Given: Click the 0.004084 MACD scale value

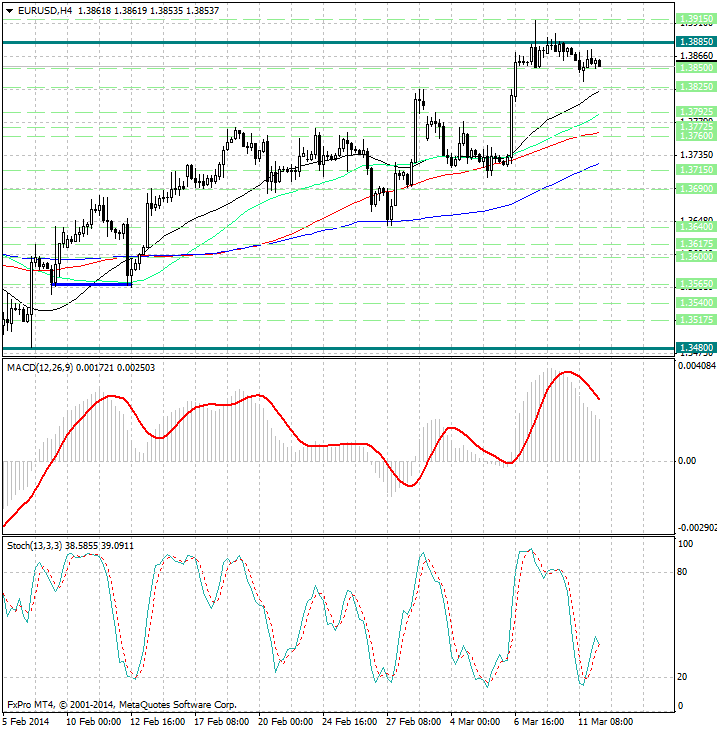Looking at the screenshot, I should pyautogui.click(x=697, y=366).
